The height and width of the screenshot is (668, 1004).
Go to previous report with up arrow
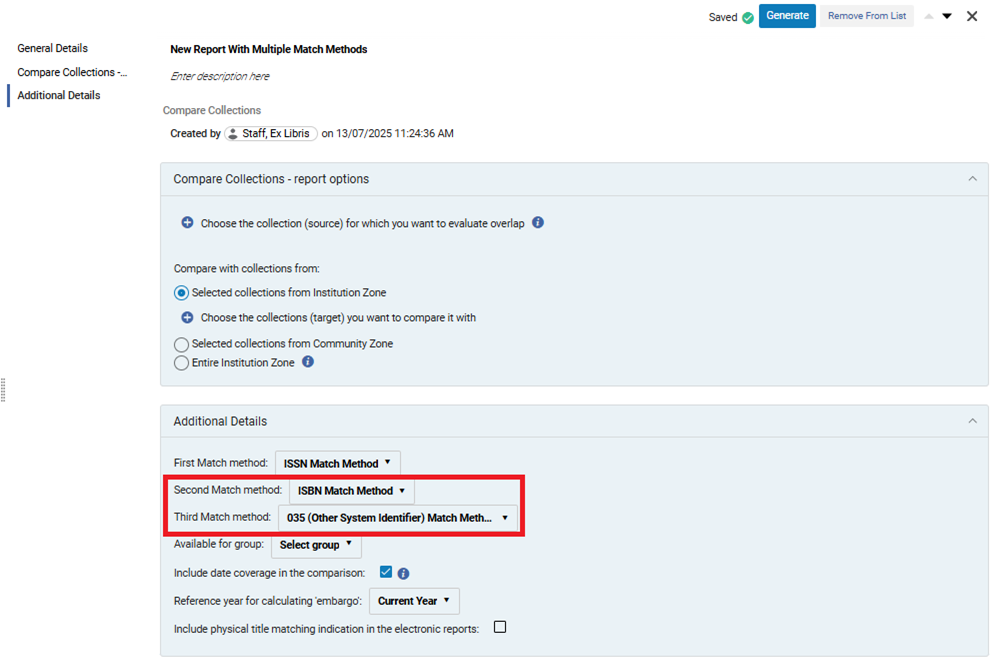click(928, 17)
